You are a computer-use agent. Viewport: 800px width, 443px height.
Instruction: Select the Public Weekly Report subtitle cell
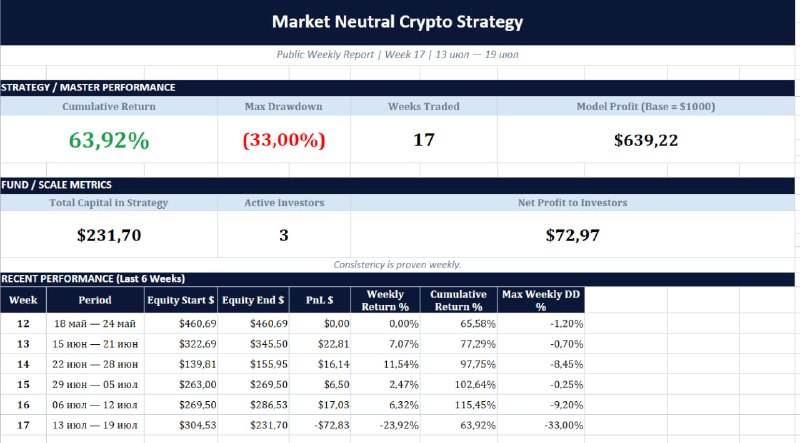pos(397,55)
